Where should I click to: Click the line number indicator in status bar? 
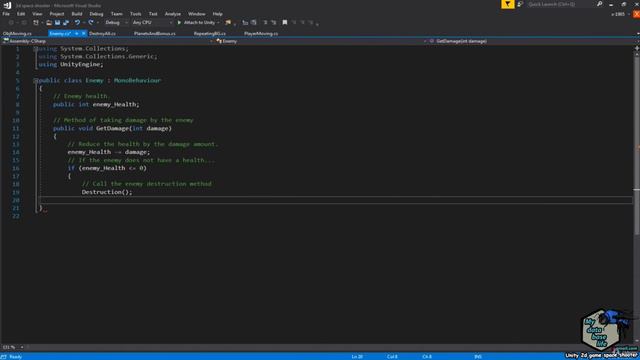click(x=357, y=357)
